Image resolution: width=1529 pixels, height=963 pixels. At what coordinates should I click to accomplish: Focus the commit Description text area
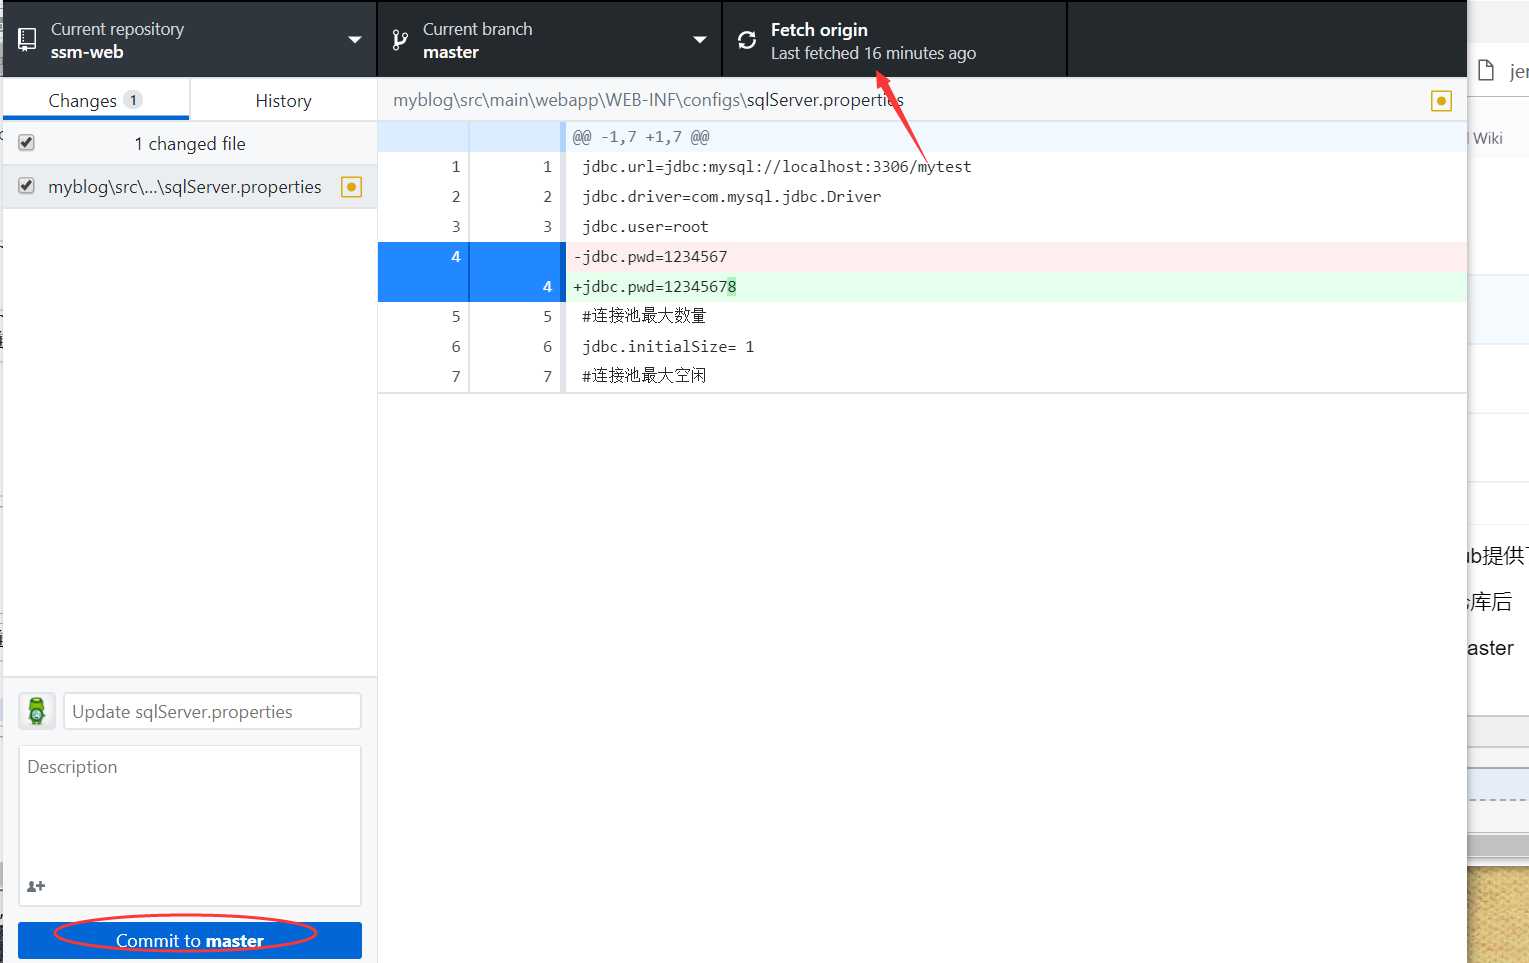[x=190, y=826]
